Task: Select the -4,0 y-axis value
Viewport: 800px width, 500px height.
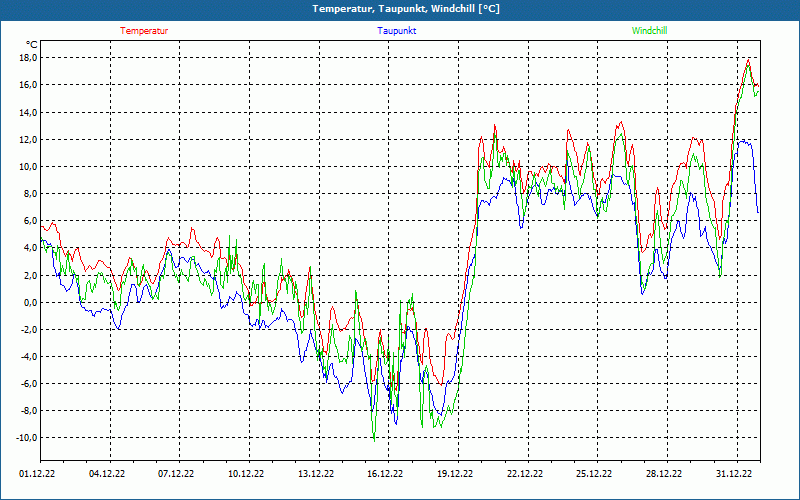Action: pos(28,356)
